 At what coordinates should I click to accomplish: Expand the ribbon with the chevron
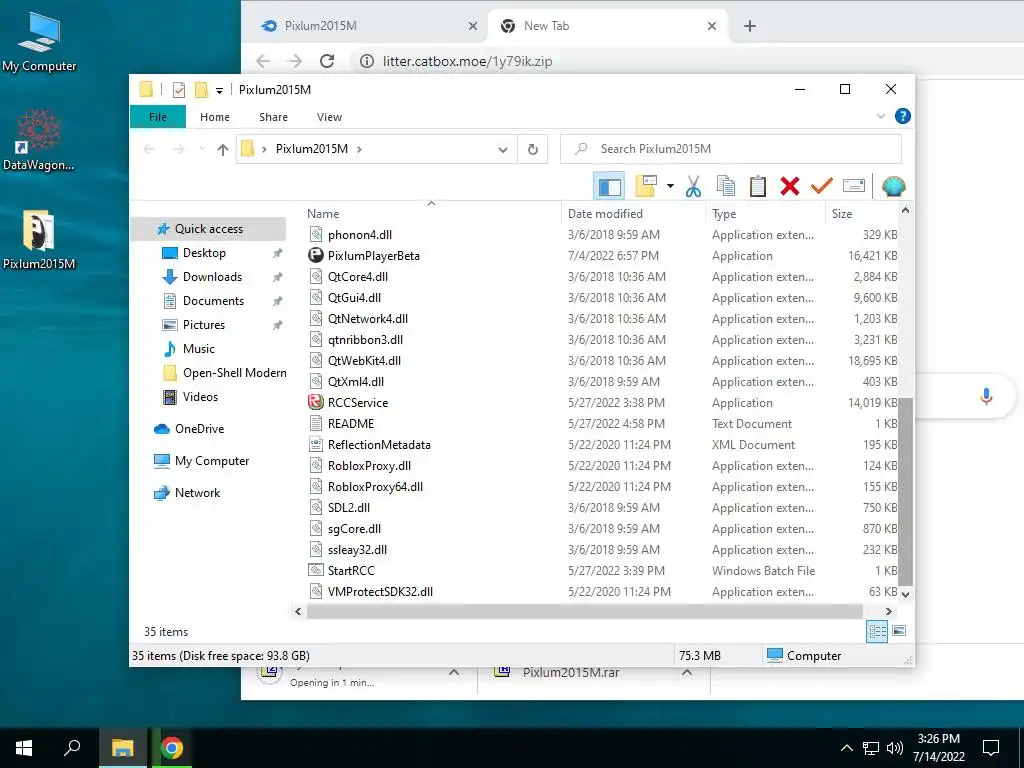tap(880, 116)
